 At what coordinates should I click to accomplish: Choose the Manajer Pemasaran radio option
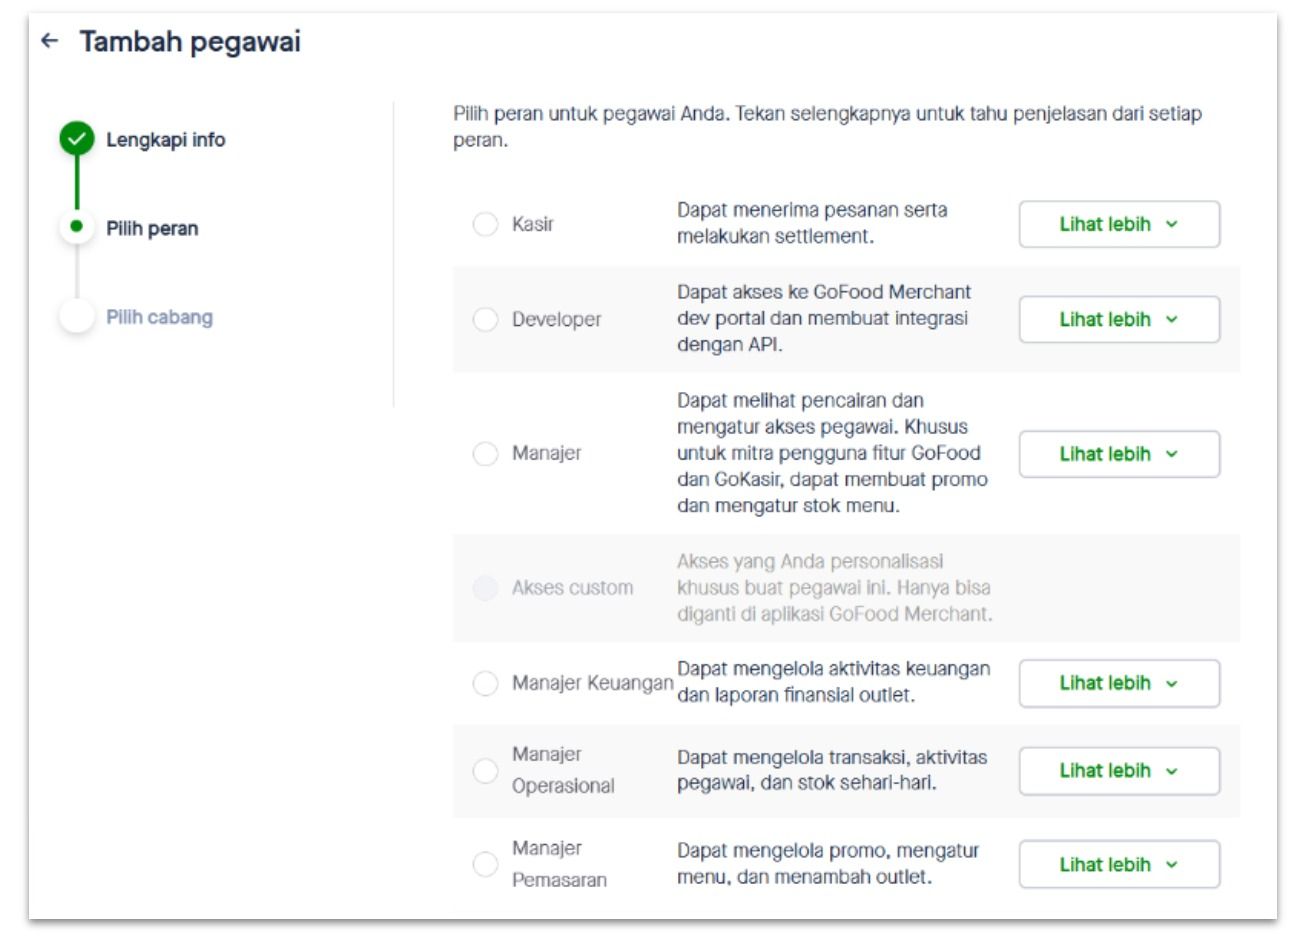(485, 864)
